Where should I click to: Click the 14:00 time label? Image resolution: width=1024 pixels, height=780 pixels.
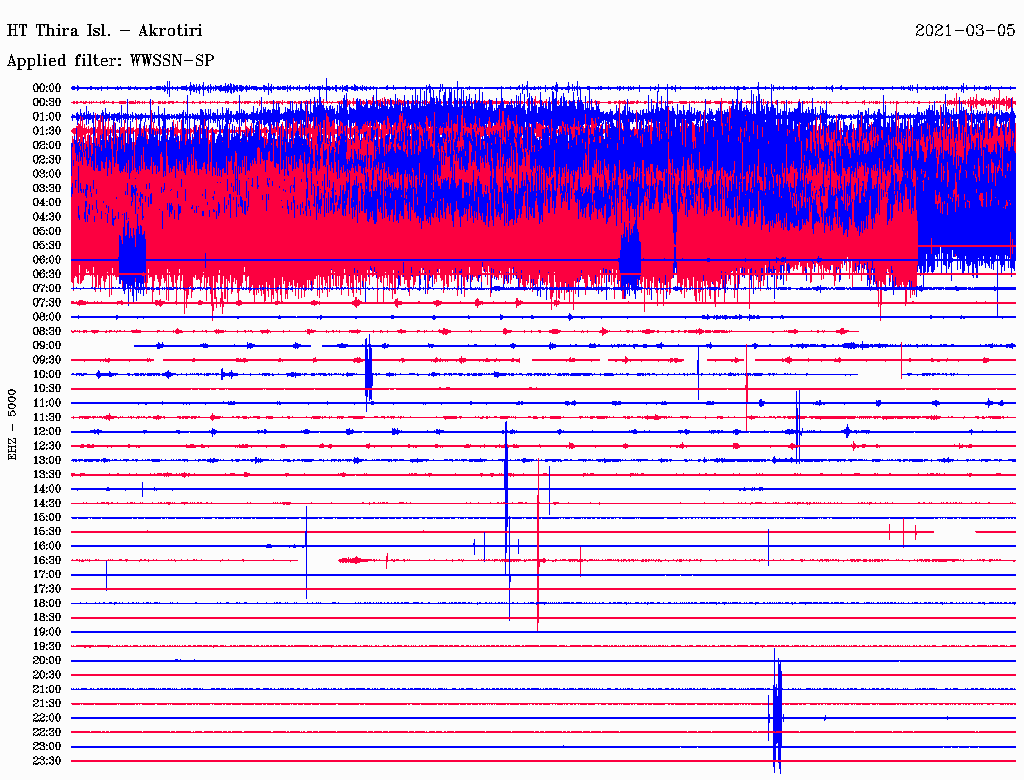(47, 489)
